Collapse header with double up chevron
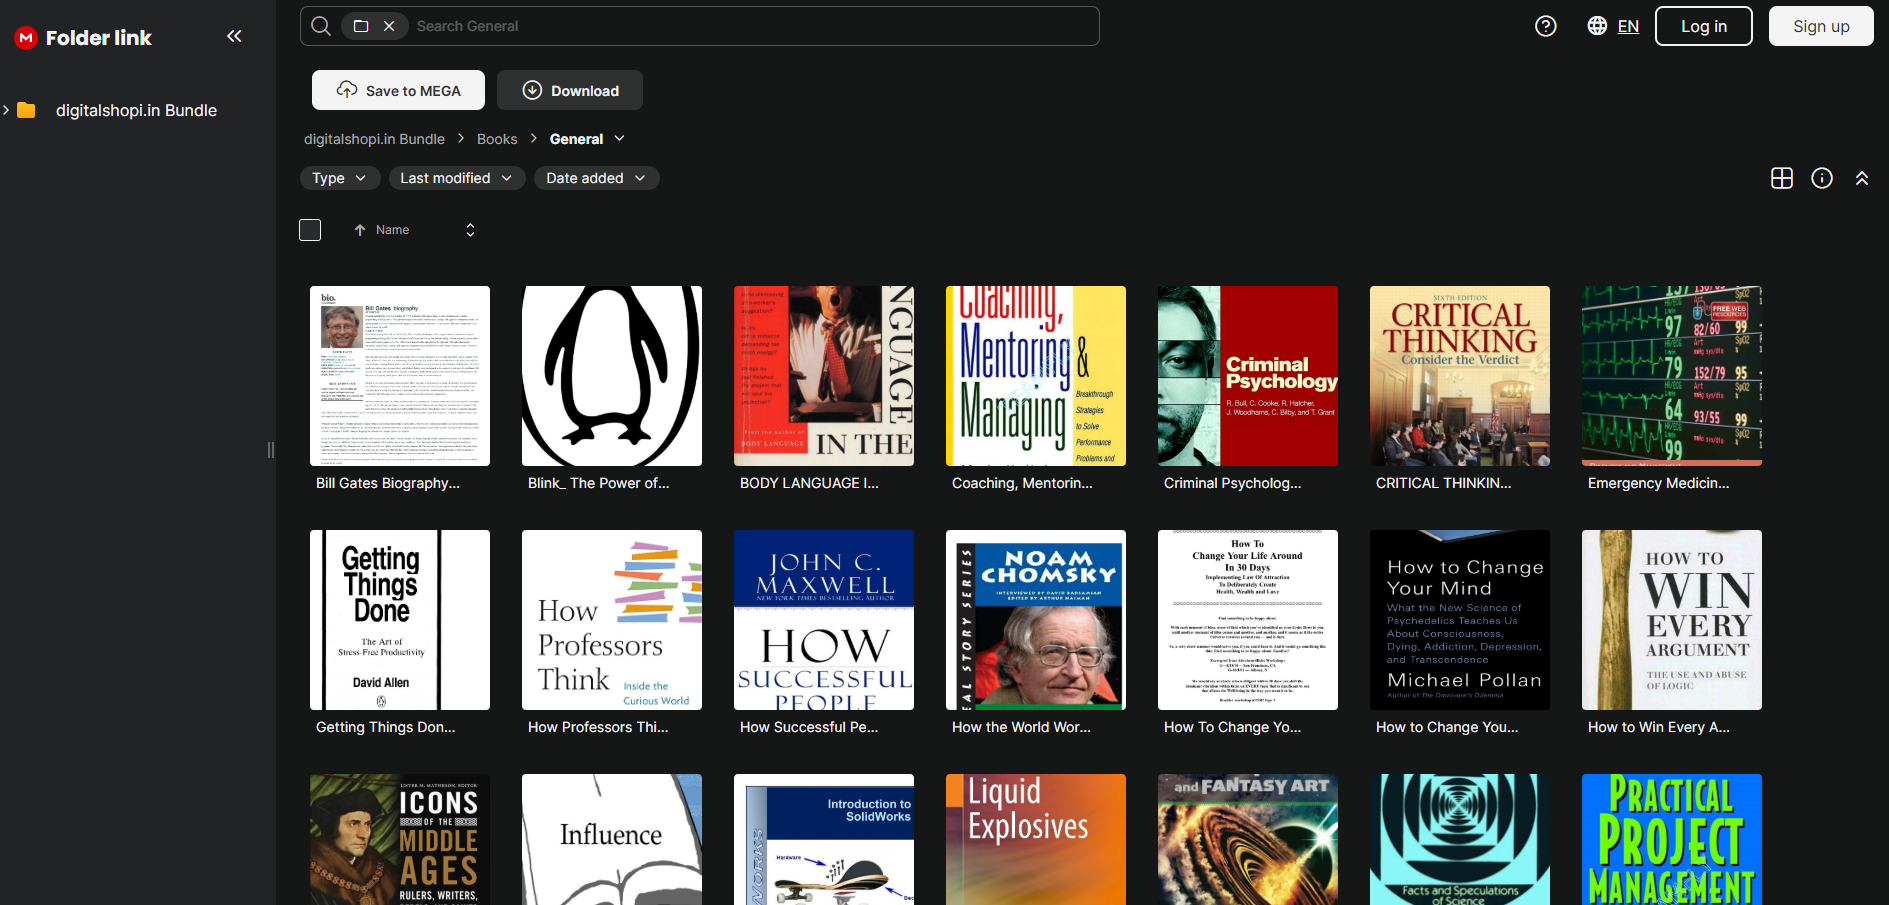1889x905 pixels. (1862, 178)
